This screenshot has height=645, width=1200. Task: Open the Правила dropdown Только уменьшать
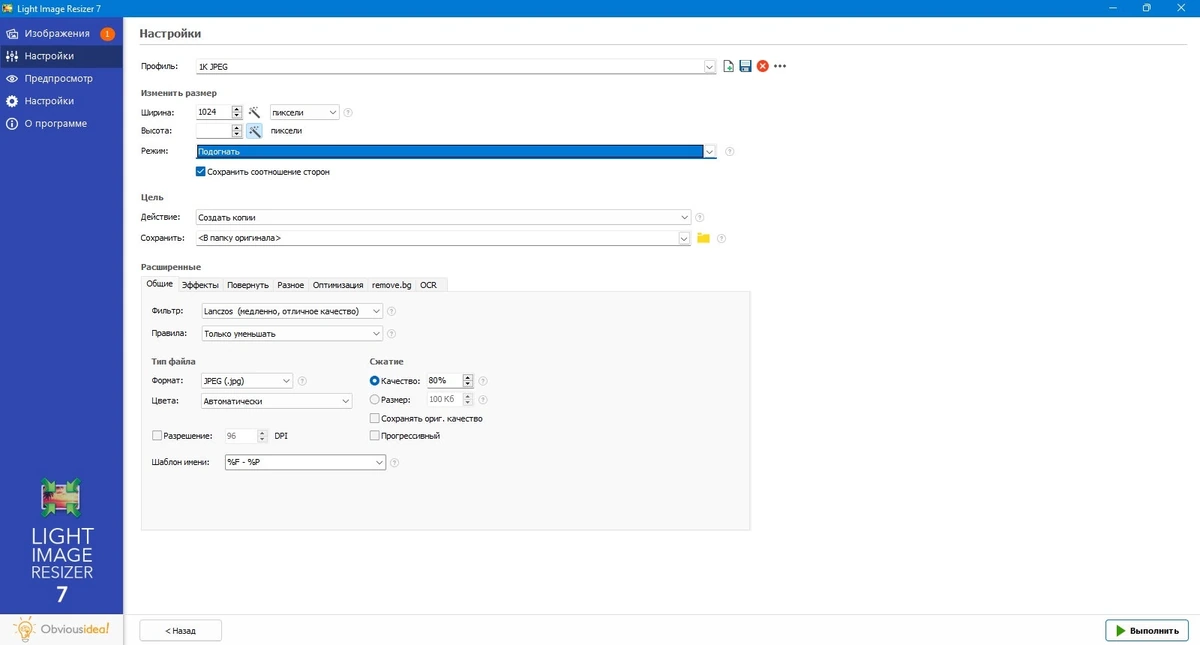[x=292, y=333]
